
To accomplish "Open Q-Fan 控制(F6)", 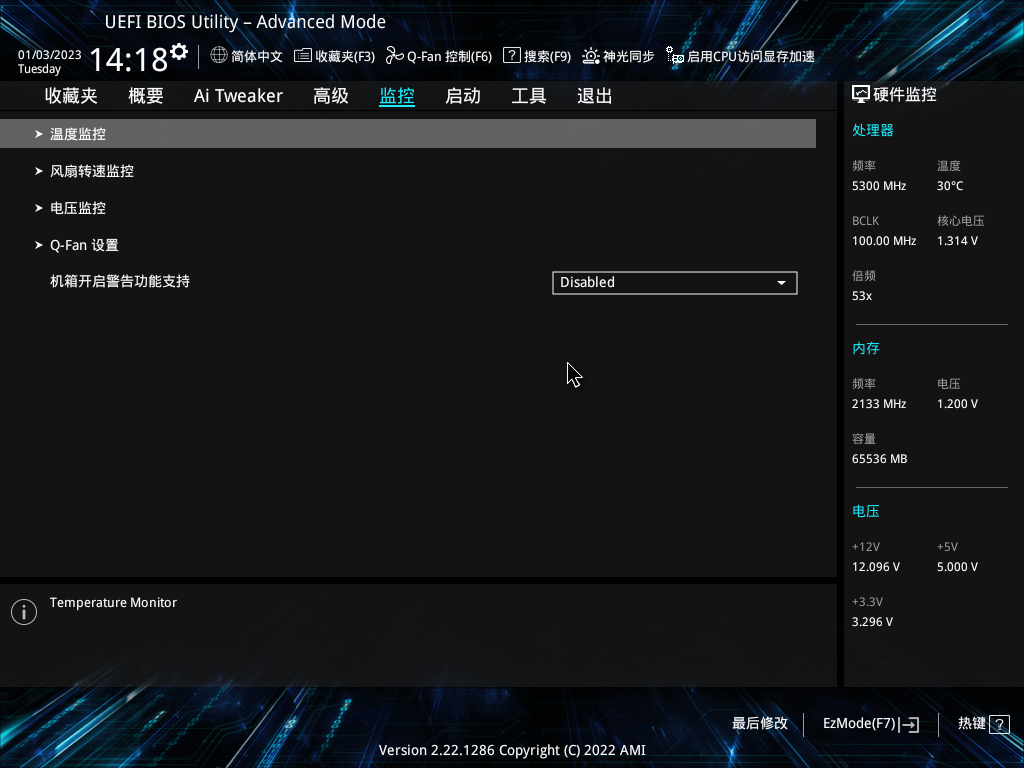I will coord(439,56).
